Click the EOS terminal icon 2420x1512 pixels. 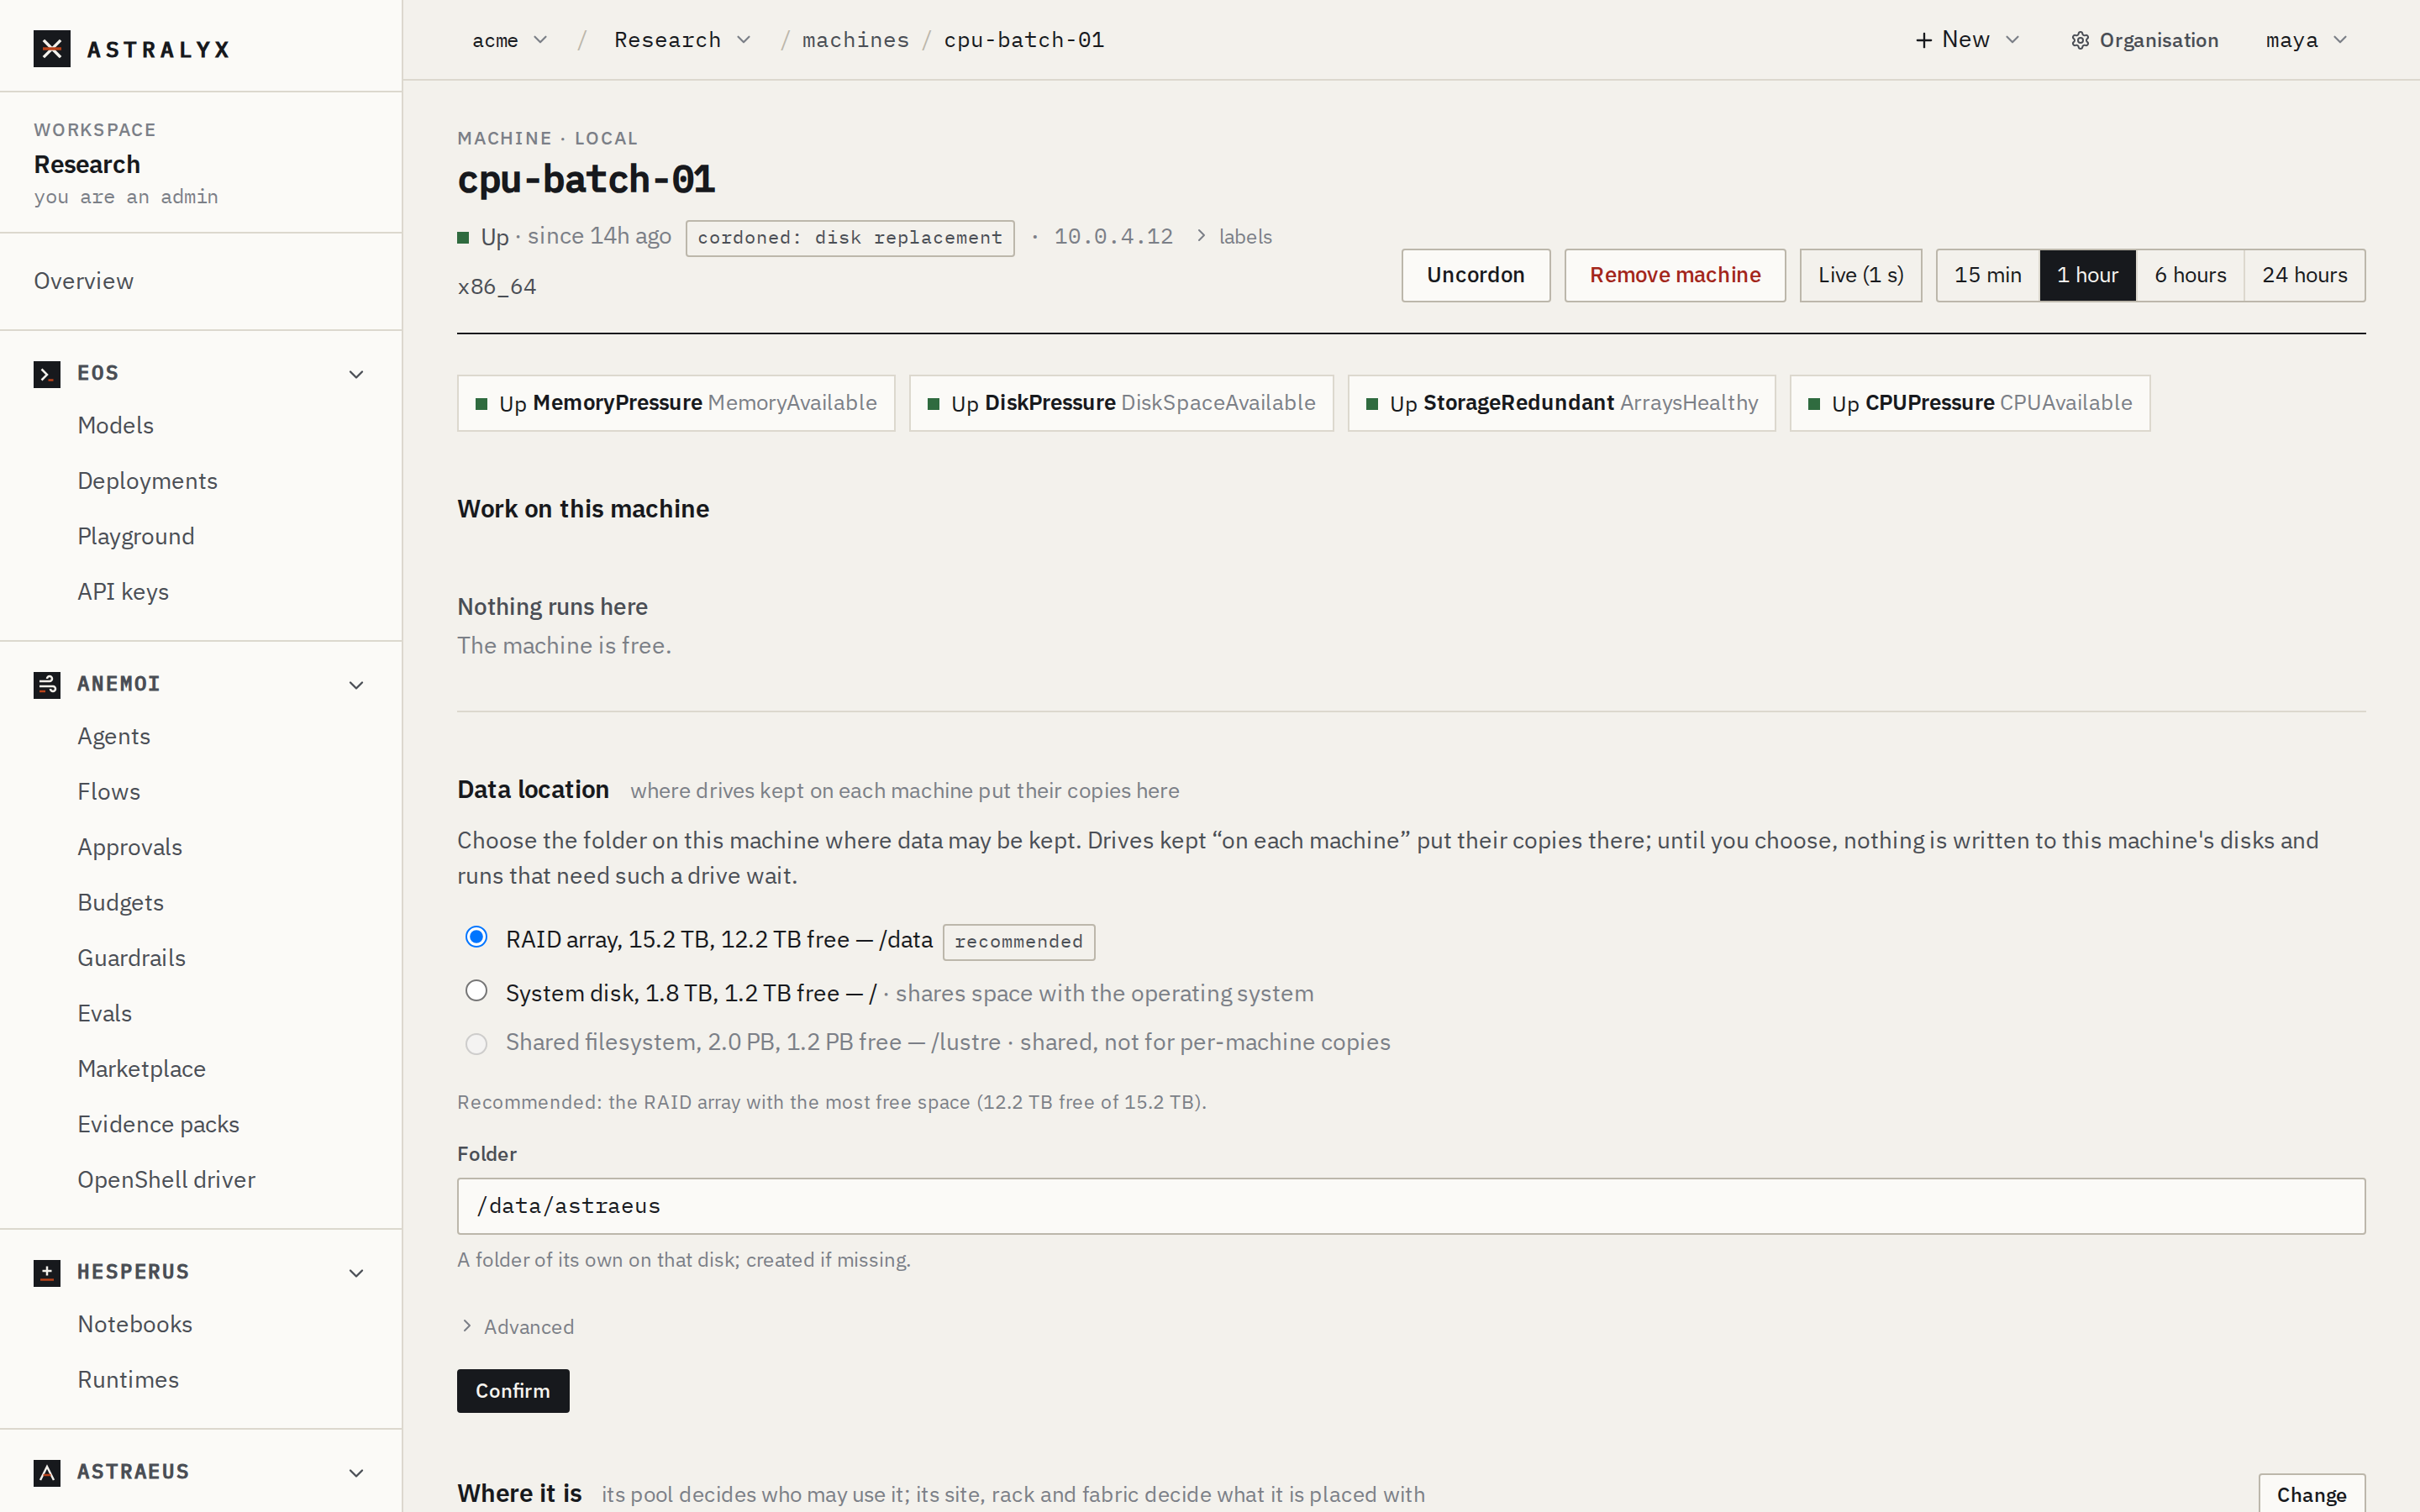(47, 374)
